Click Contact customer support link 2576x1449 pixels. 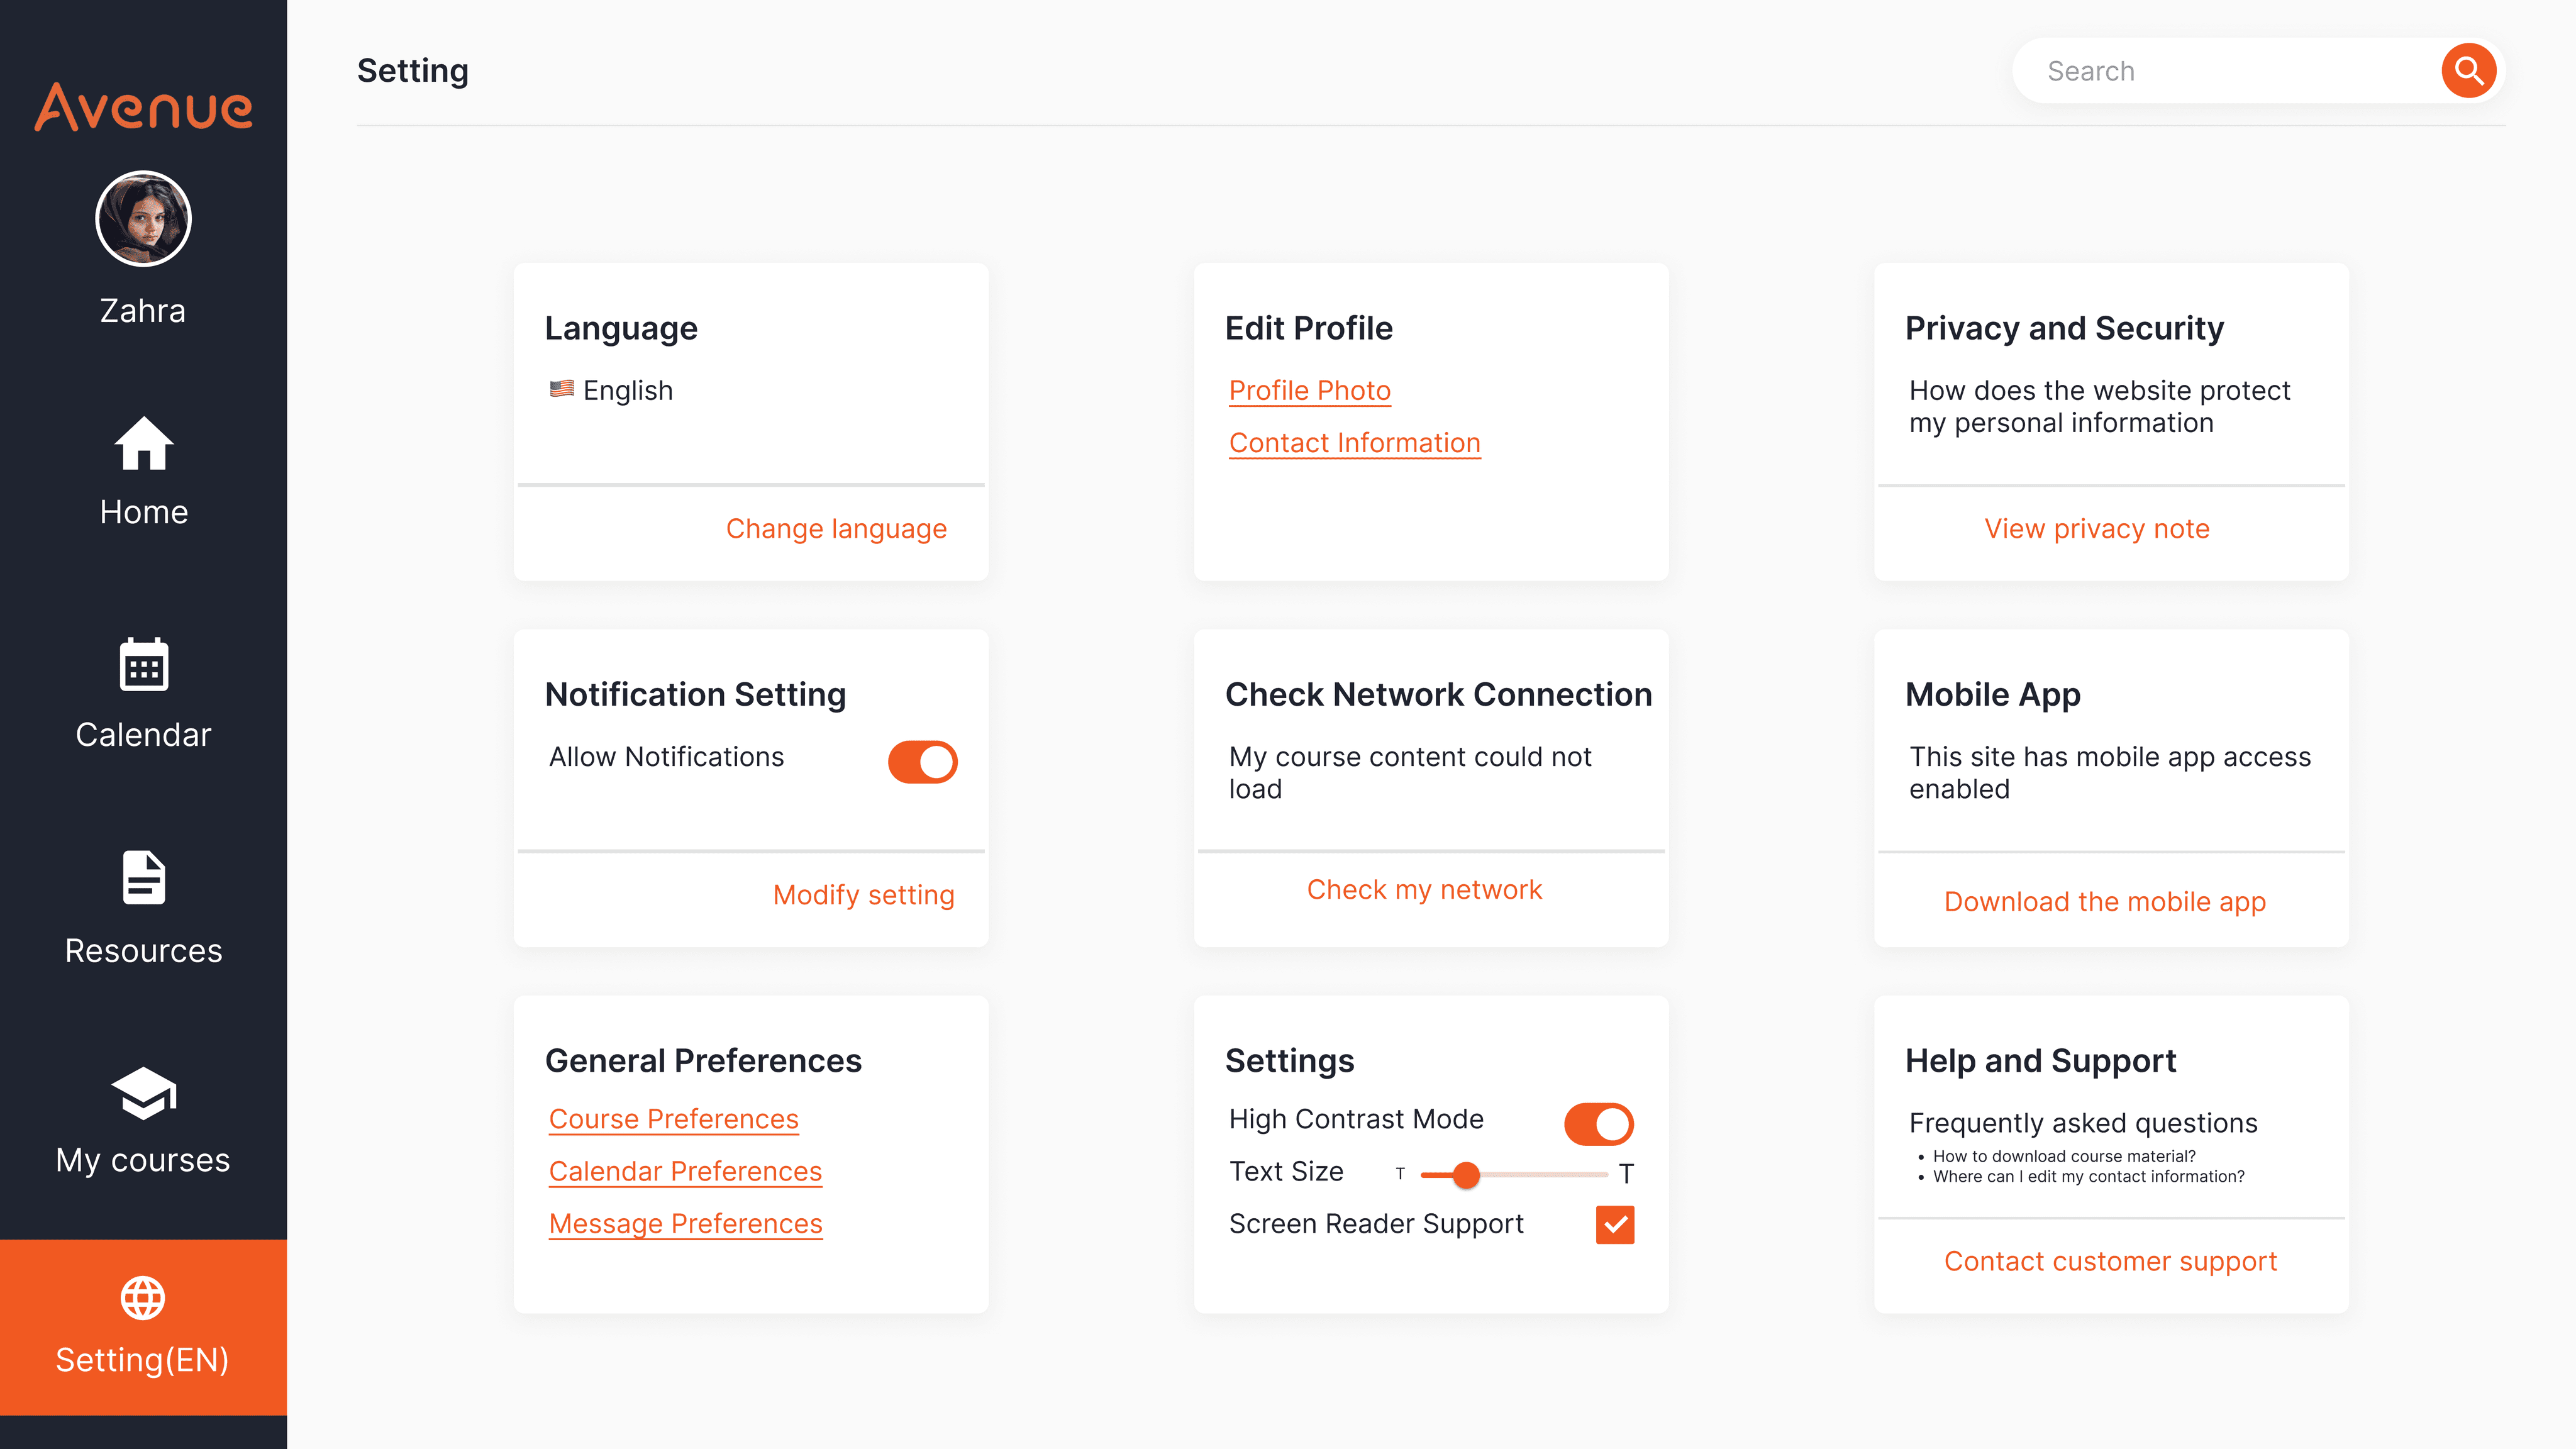click(2109, 1261)
